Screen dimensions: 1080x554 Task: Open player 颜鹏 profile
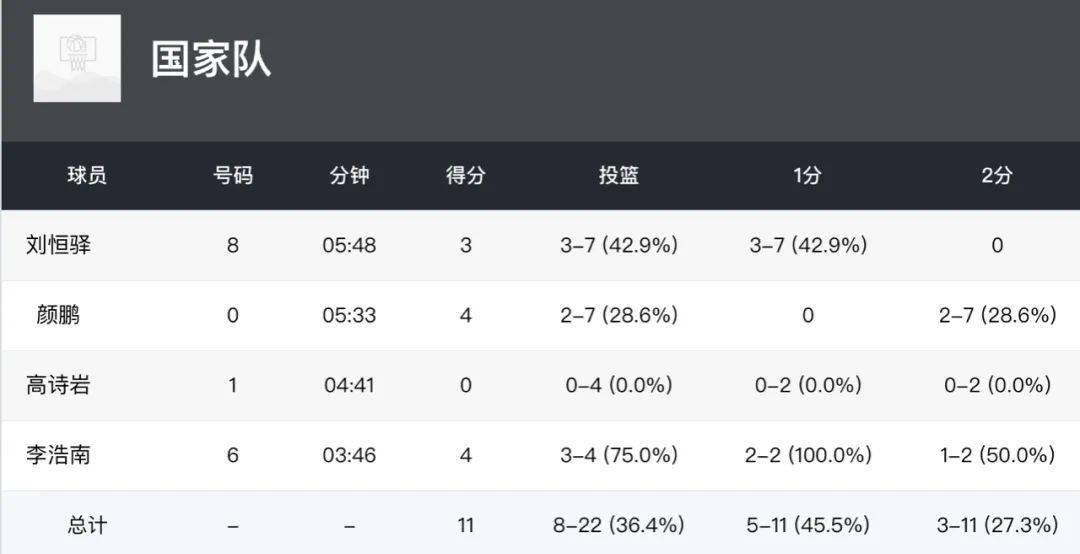pyautogui.click(x=59, y=315)
